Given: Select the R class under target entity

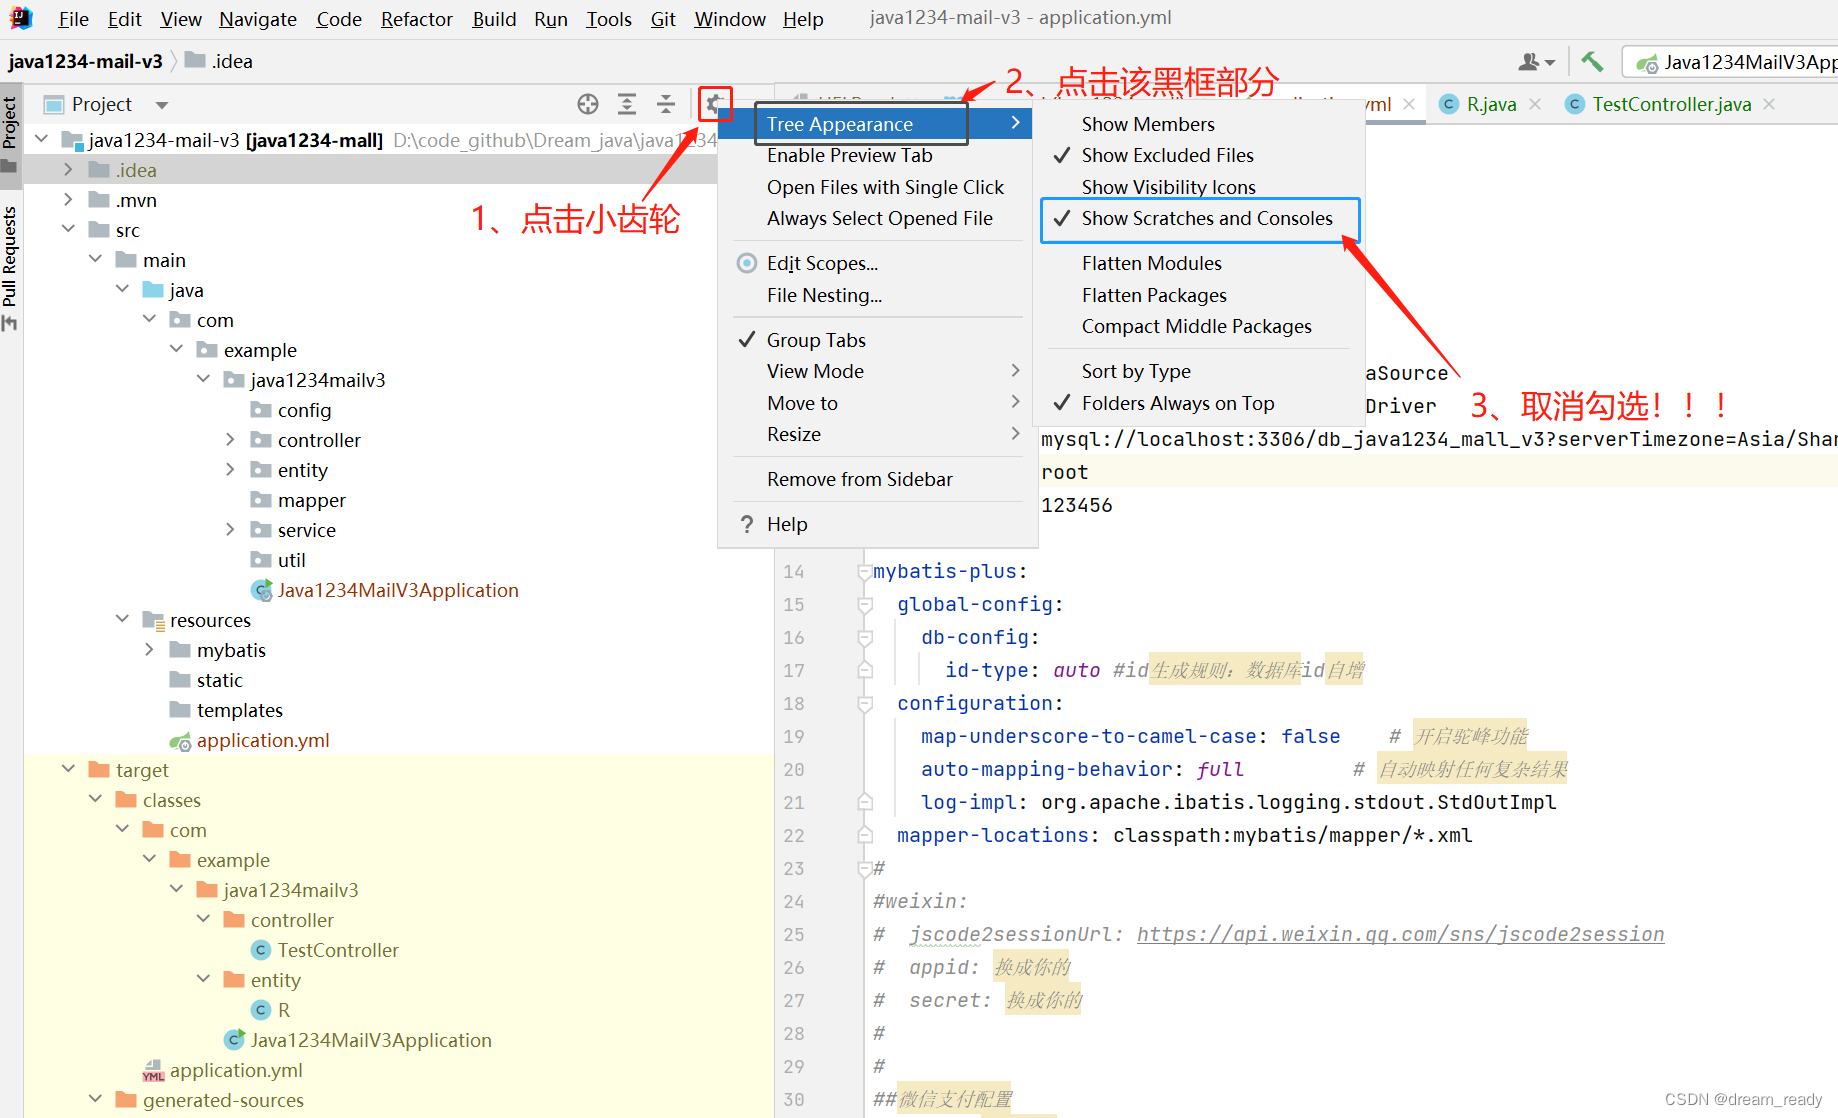Looking at the screenshot, I should [x=271, y=1010].
